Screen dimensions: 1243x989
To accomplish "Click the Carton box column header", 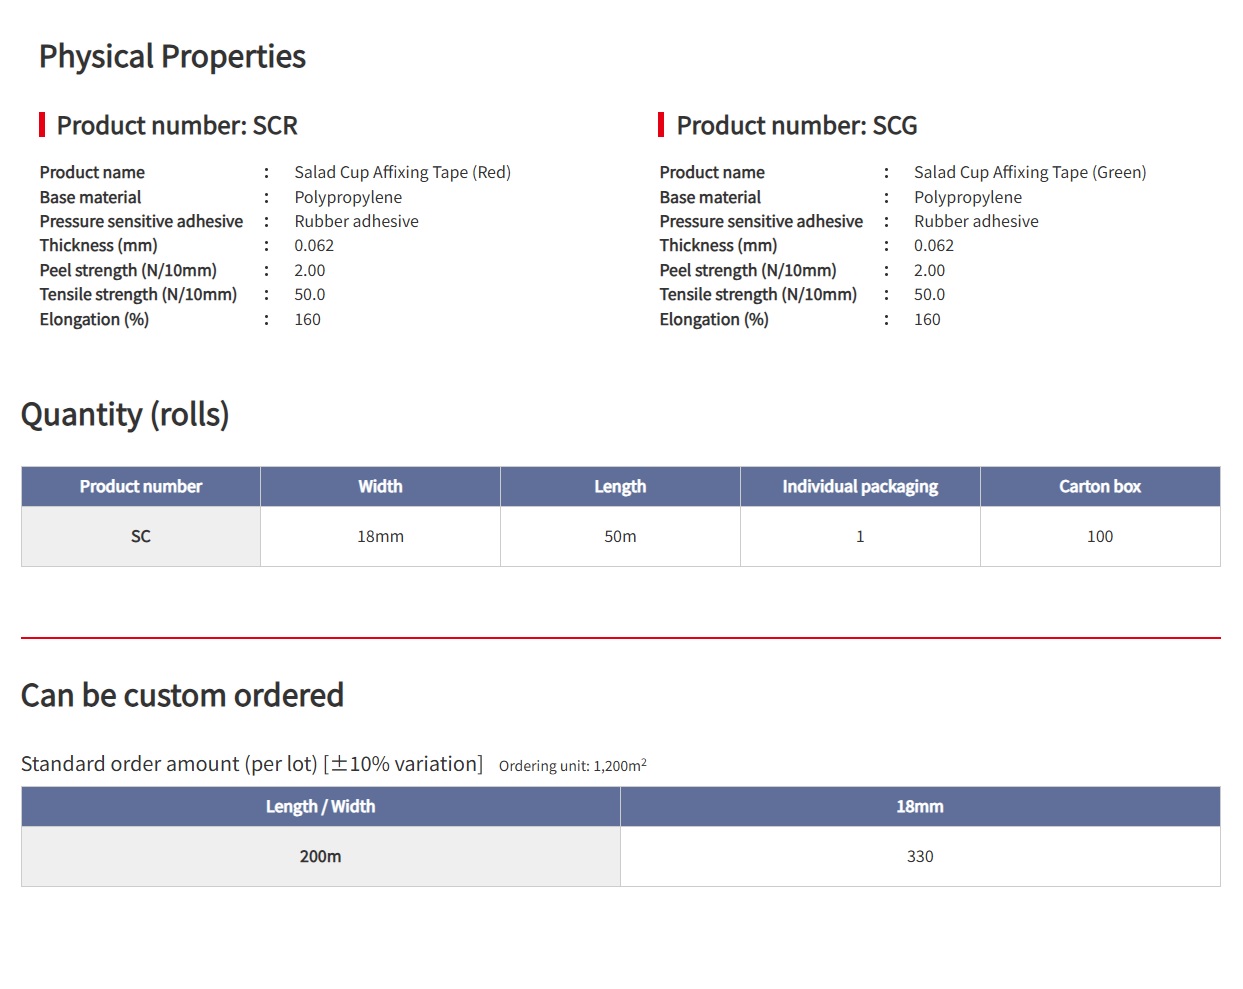I will [1099, 487].
